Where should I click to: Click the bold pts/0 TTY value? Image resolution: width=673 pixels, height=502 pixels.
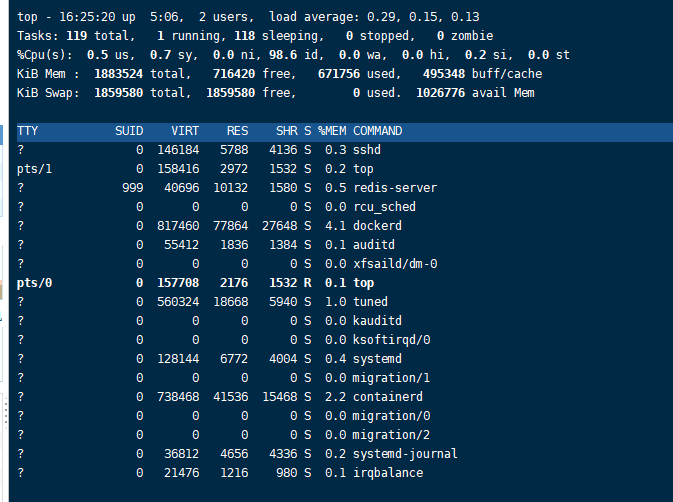[35, 283]
